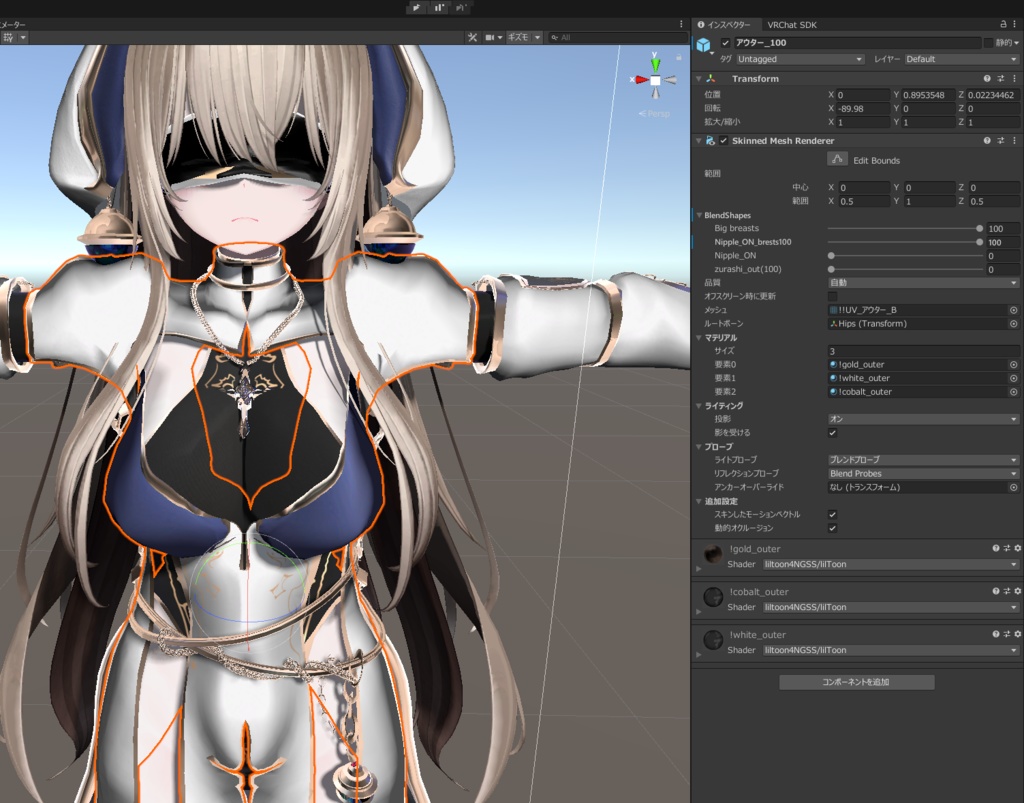The height and width of the screenshot is (803, 1024).
Task: Open the scene view kebab menu
Action: (x=681, y=24)
